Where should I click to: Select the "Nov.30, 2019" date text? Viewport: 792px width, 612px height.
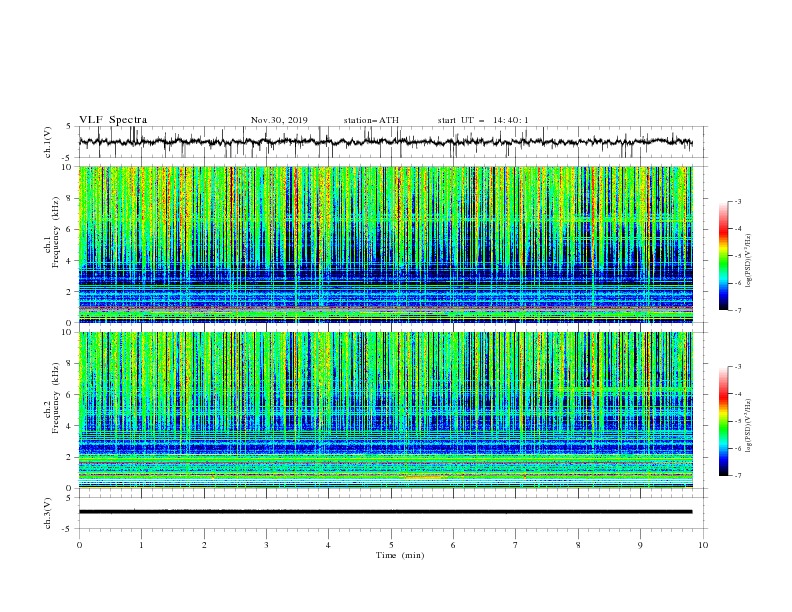(x=279, y=120)
